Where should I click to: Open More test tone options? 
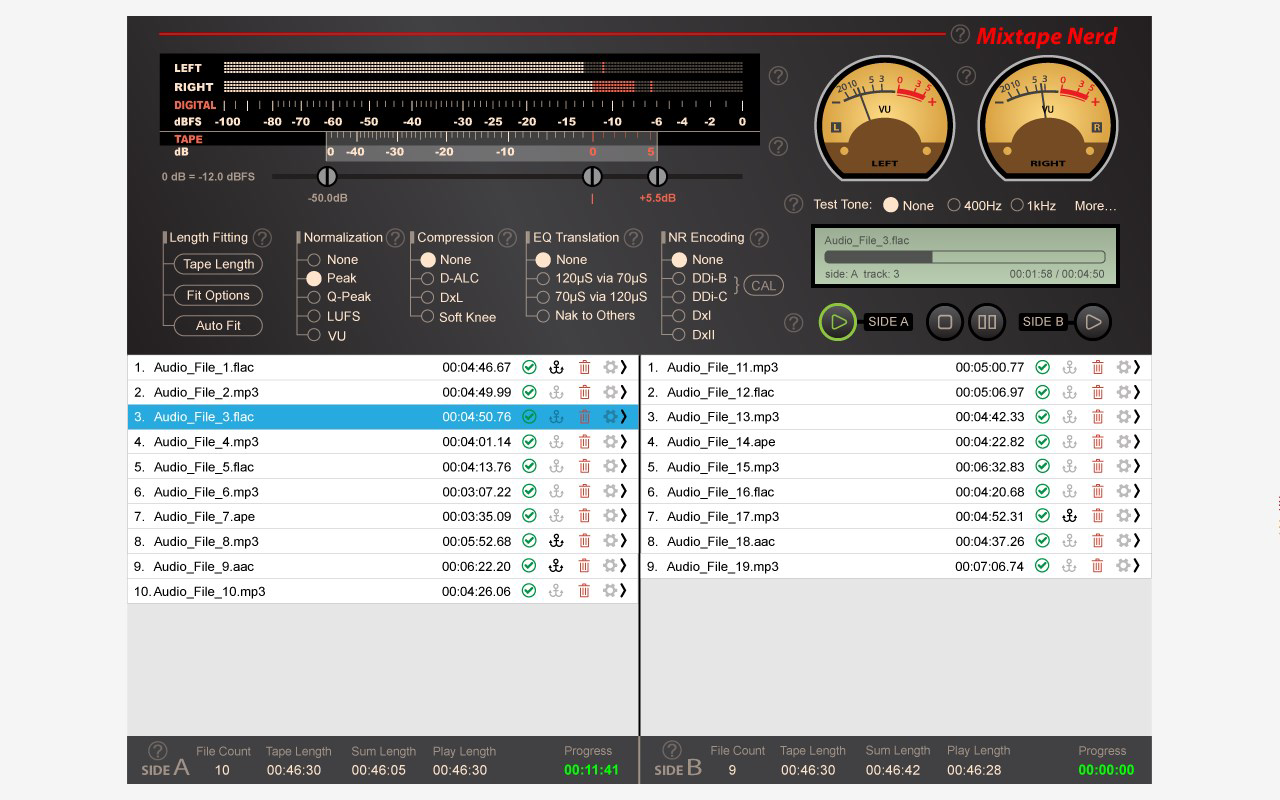[1095, 205]
